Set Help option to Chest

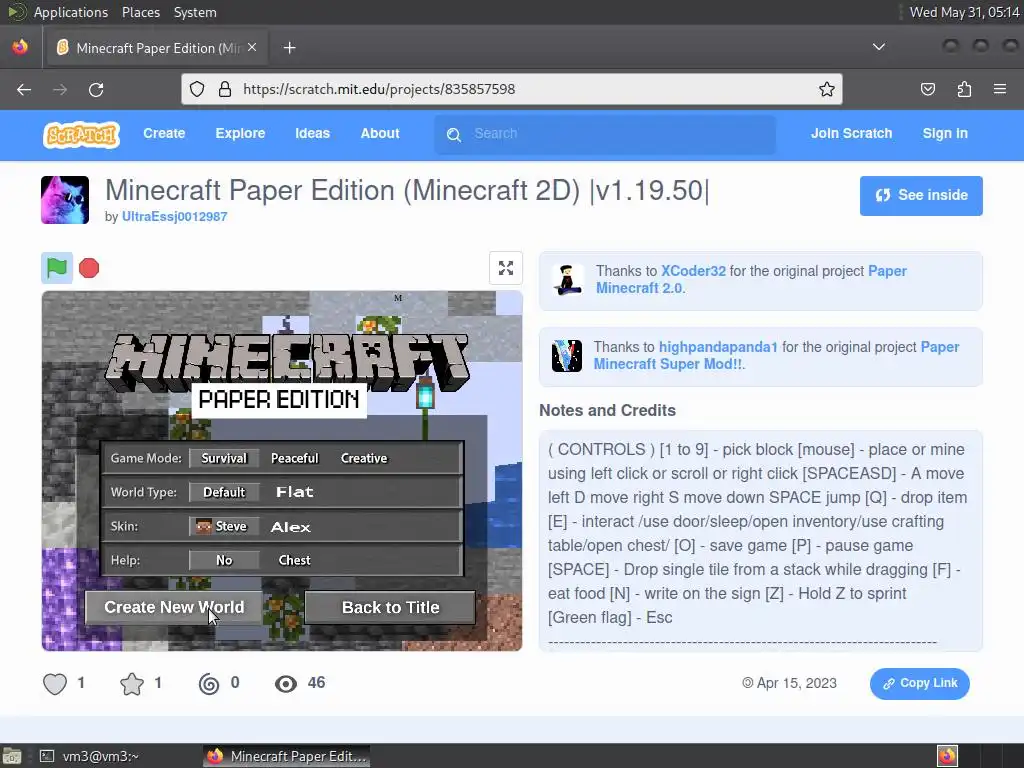pos(295,560)
